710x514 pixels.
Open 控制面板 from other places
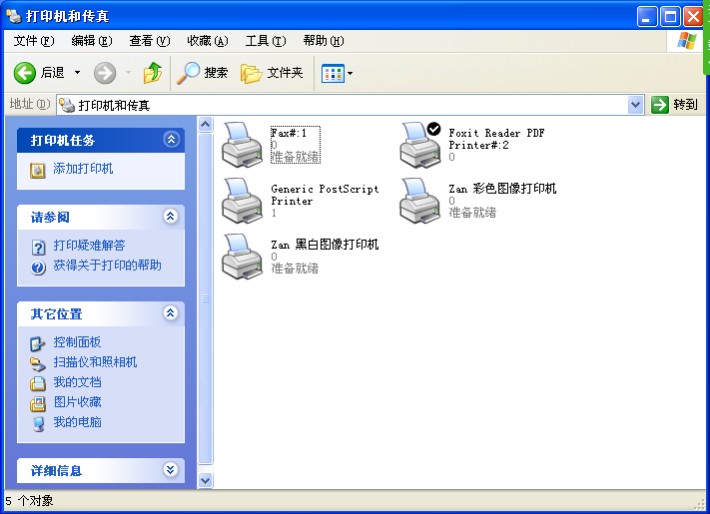77,342
